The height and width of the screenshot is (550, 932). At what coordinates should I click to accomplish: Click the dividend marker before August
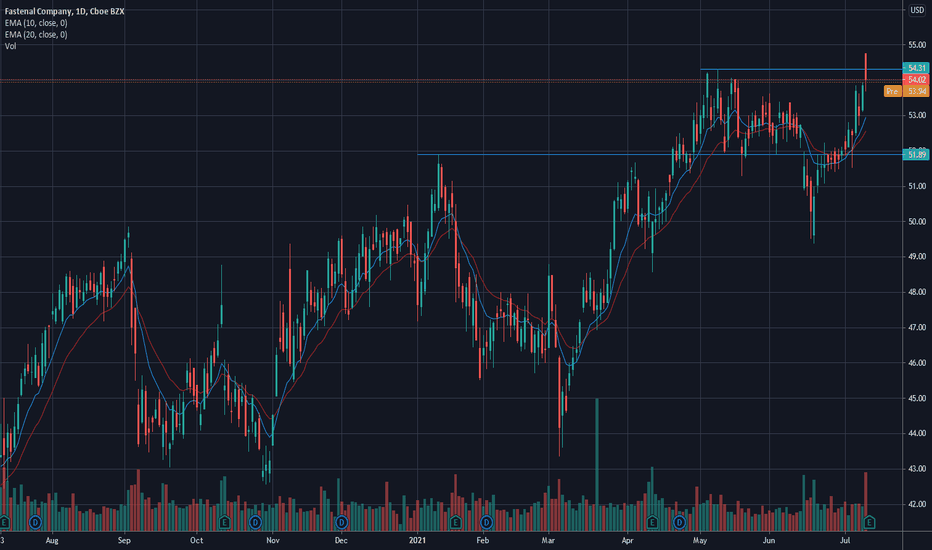[35, 523]
